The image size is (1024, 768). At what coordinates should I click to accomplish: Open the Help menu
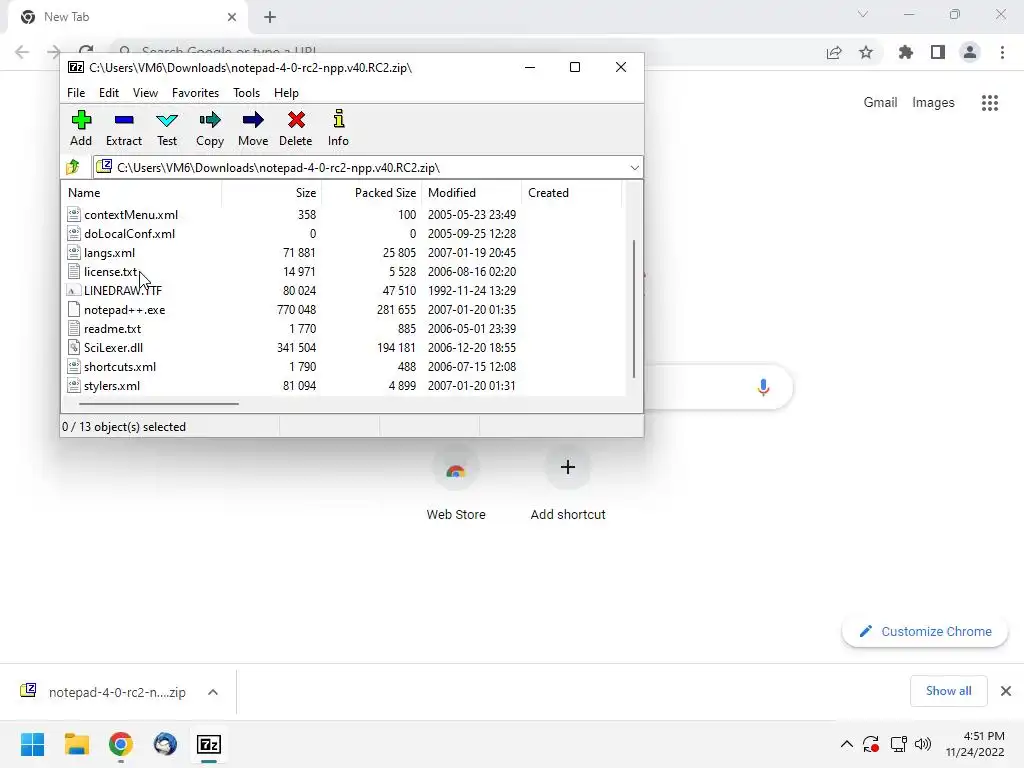286,93
